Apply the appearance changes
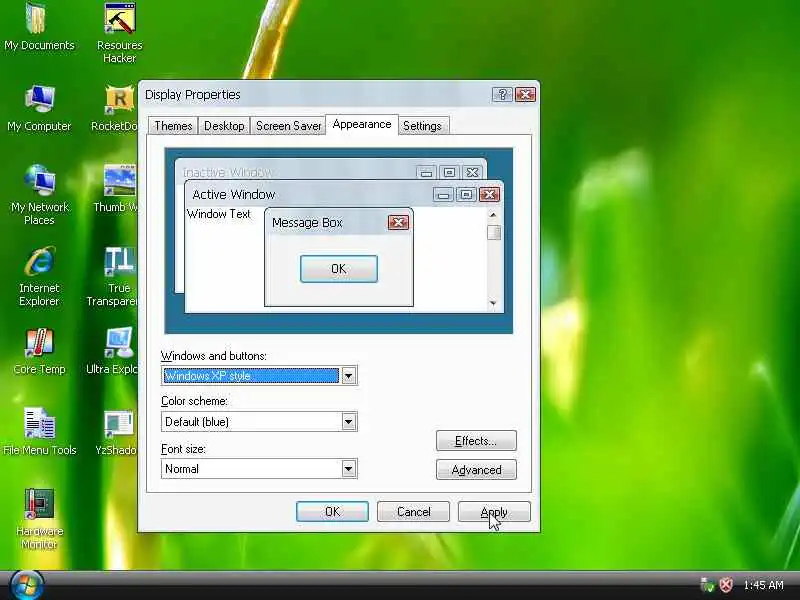Viewport: 800px width, 600px height. click(494, 512)
